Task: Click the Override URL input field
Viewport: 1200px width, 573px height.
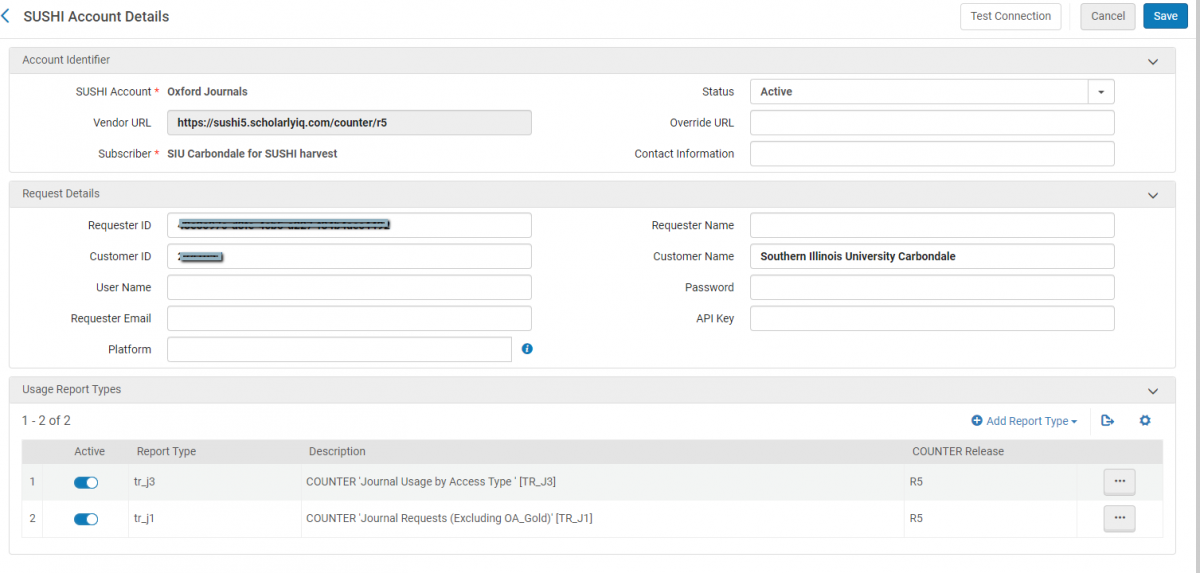Action: click(931, 123)
